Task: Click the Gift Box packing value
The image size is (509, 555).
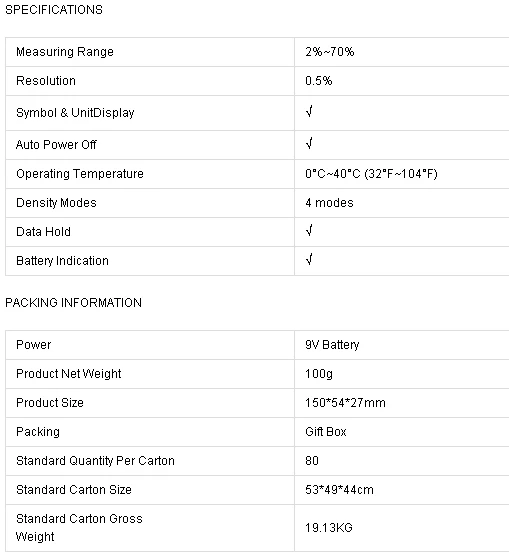Action: [x=326, y=432]
